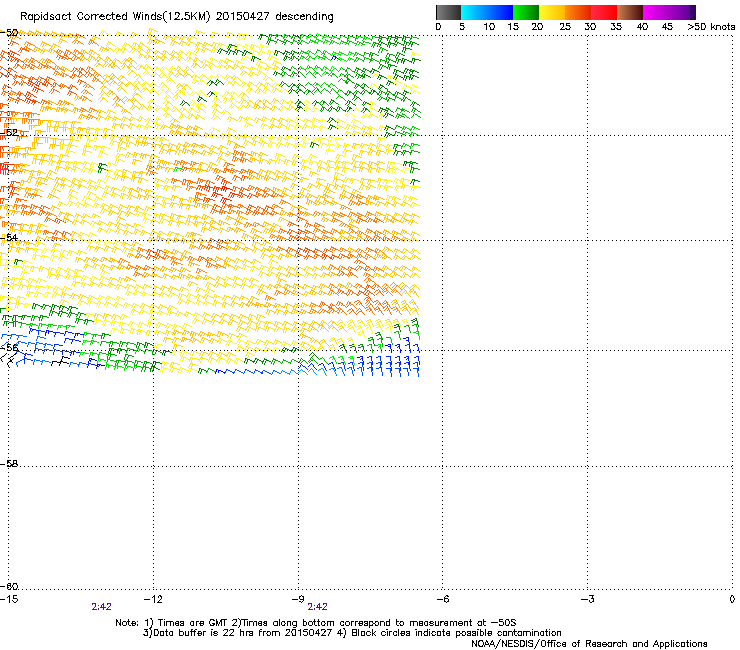Select the gray 0-5 knots color segment
Screen dimensions: 740x650
point(448,12)
